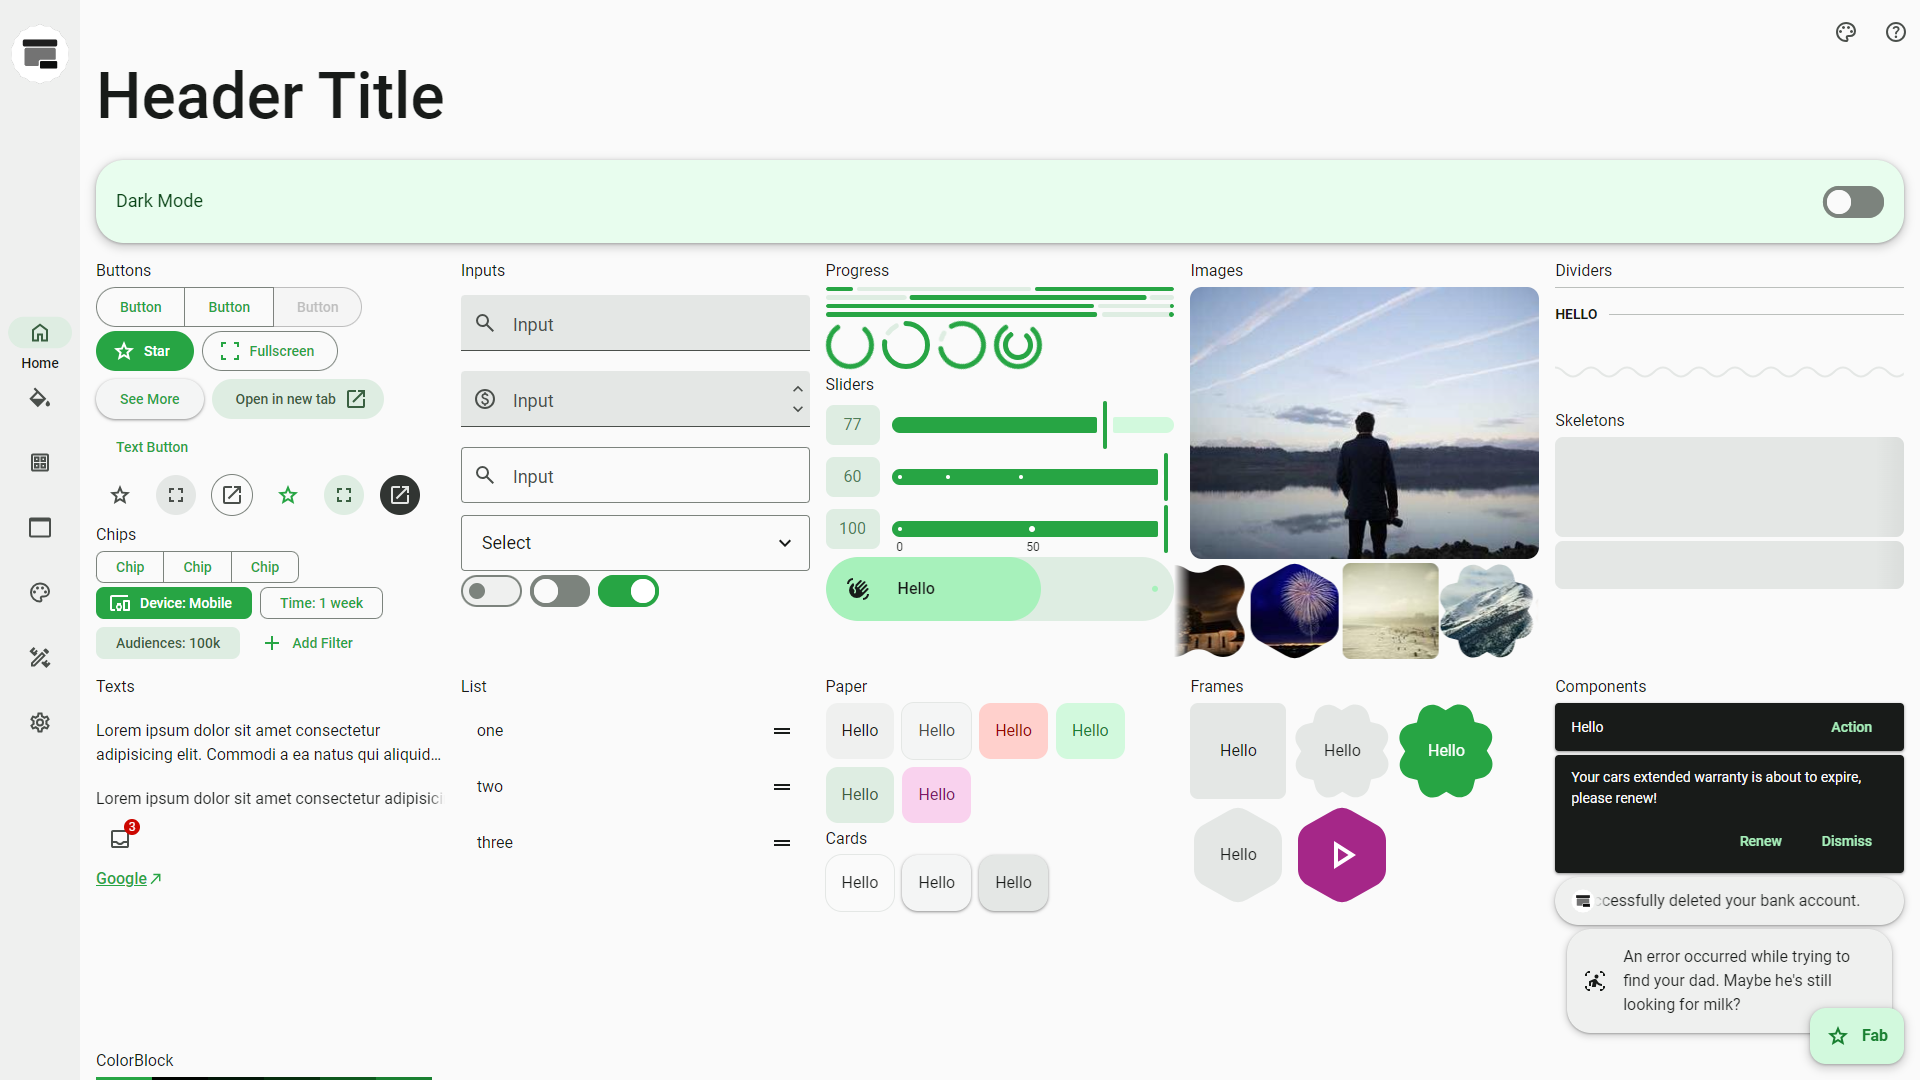The width and height of the screenshot is (1920, 1080).
Task: Open the inbox icon with badge
Action: click(x=121, y=838)
